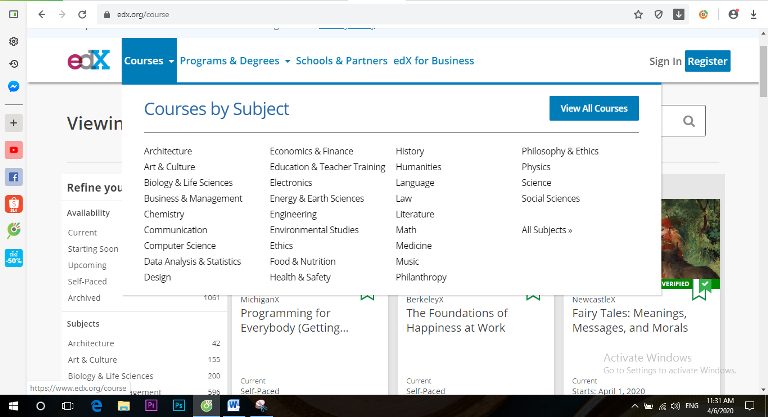Filter by Biology & Life Sciences sidebar
The height and width of the screenshot is (417, 768).
click(110, 376)
